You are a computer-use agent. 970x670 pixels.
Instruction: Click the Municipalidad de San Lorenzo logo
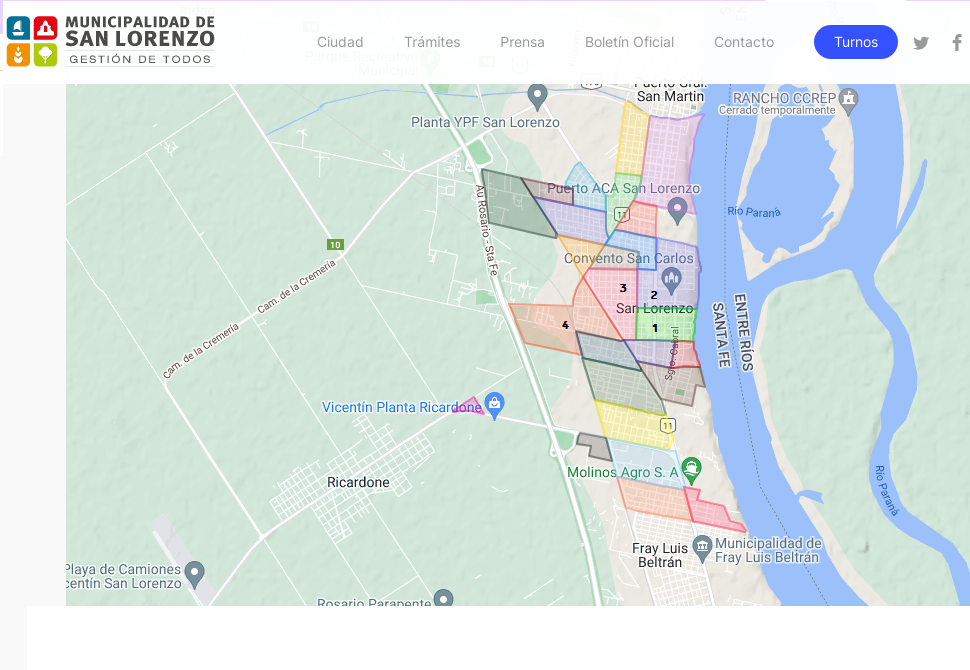110,41
